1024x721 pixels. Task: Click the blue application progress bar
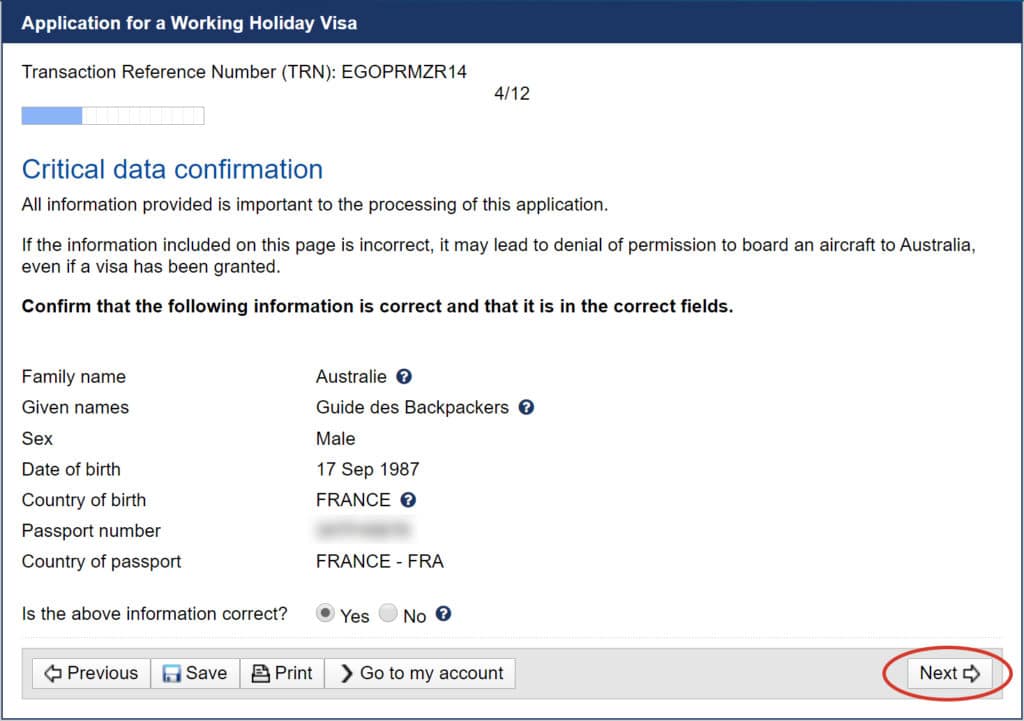point(113,116)
